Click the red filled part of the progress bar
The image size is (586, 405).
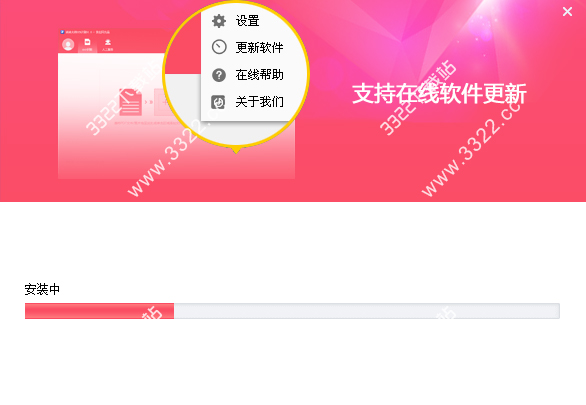click(x=99, y=311)
